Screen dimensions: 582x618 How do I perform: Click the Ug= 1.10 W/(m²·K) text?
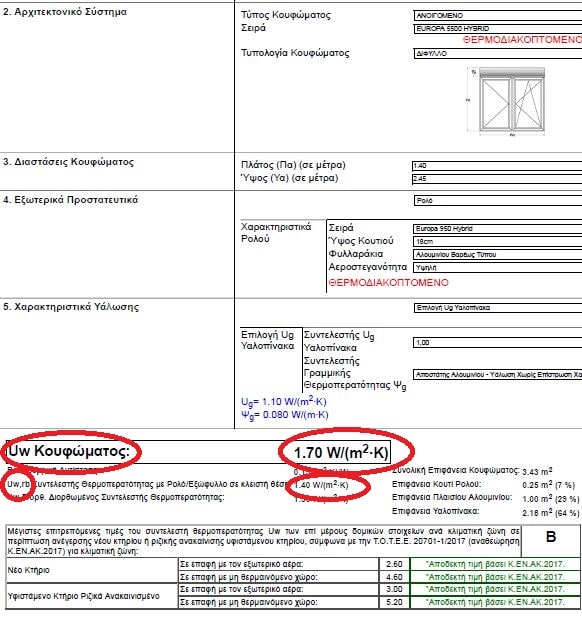[284, 401]
